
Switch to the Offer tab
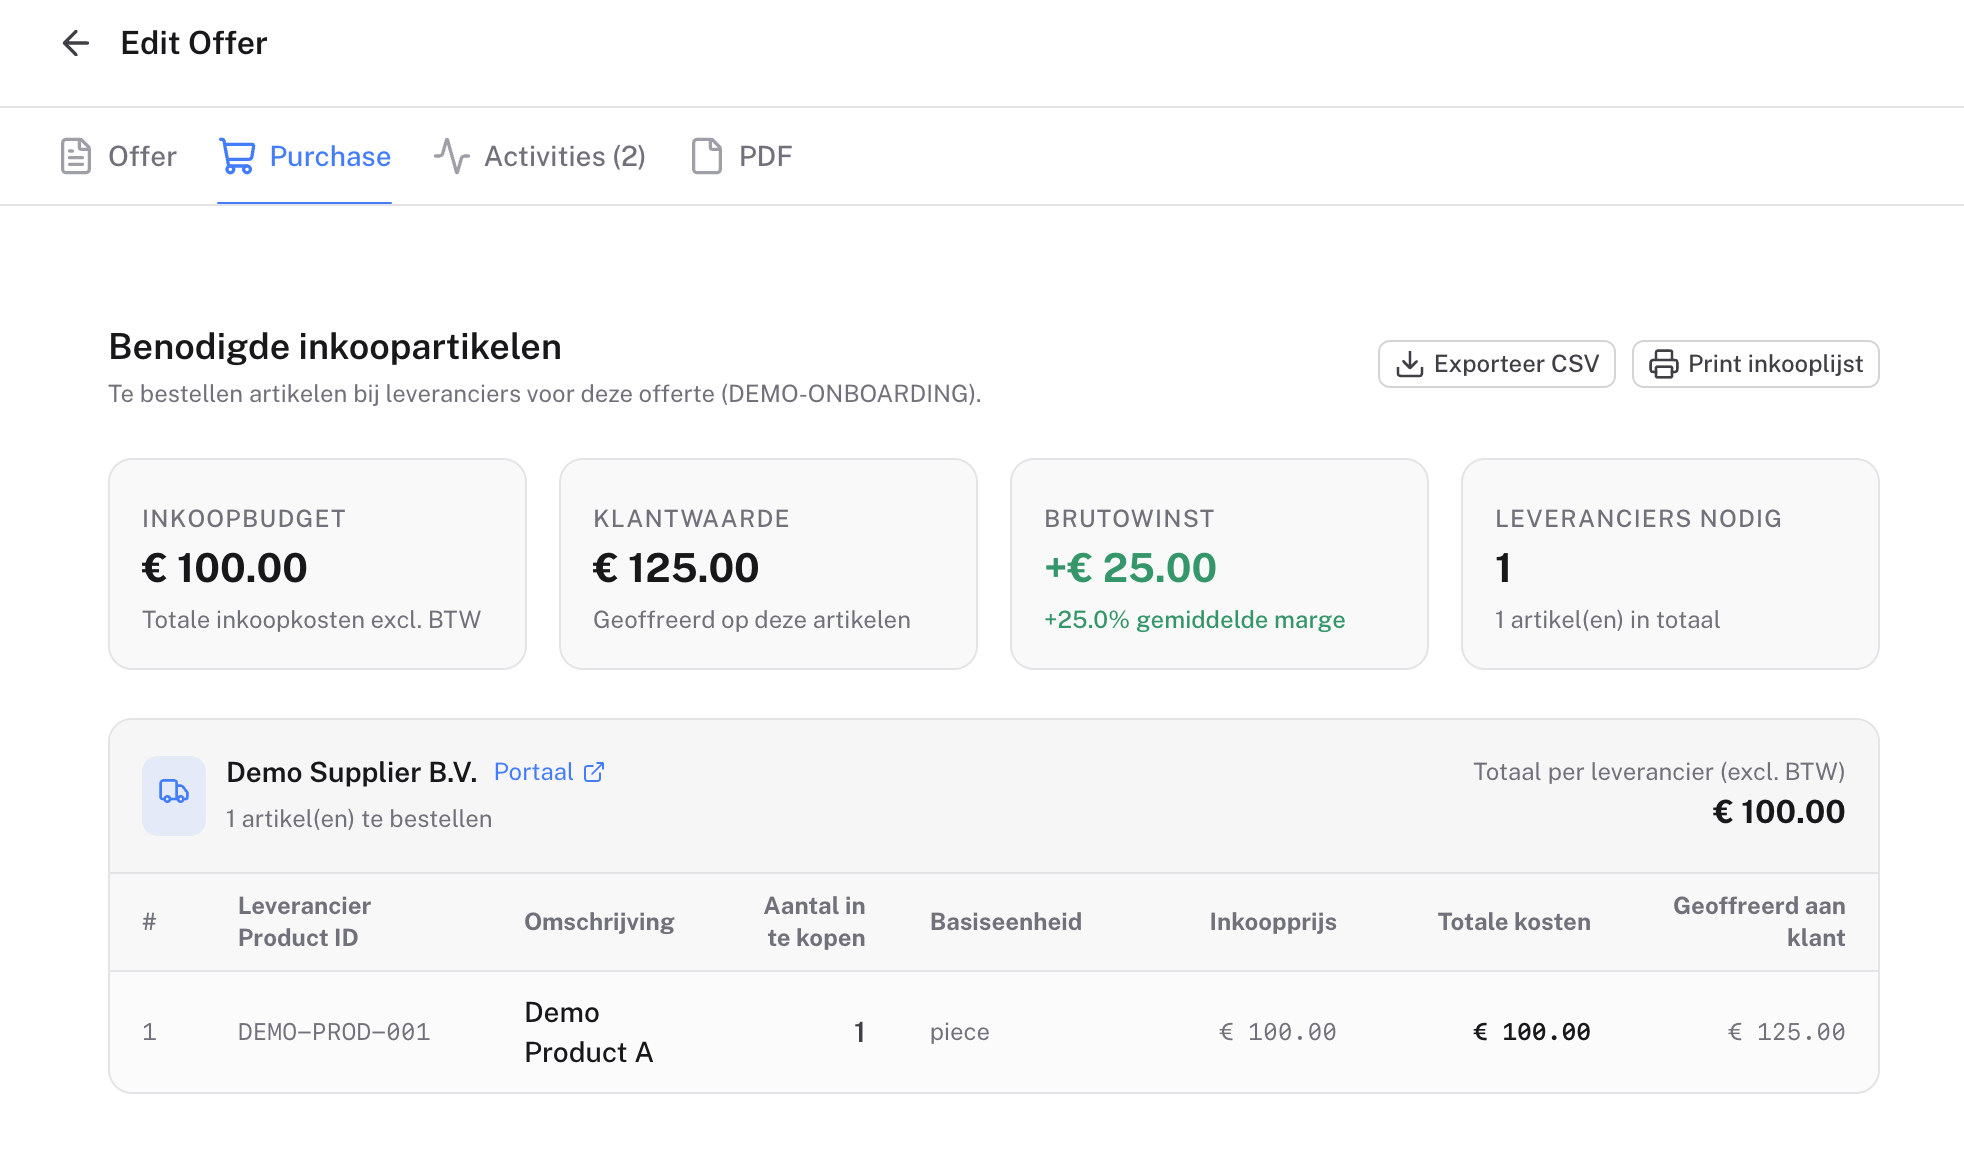(x=118, y=156)
